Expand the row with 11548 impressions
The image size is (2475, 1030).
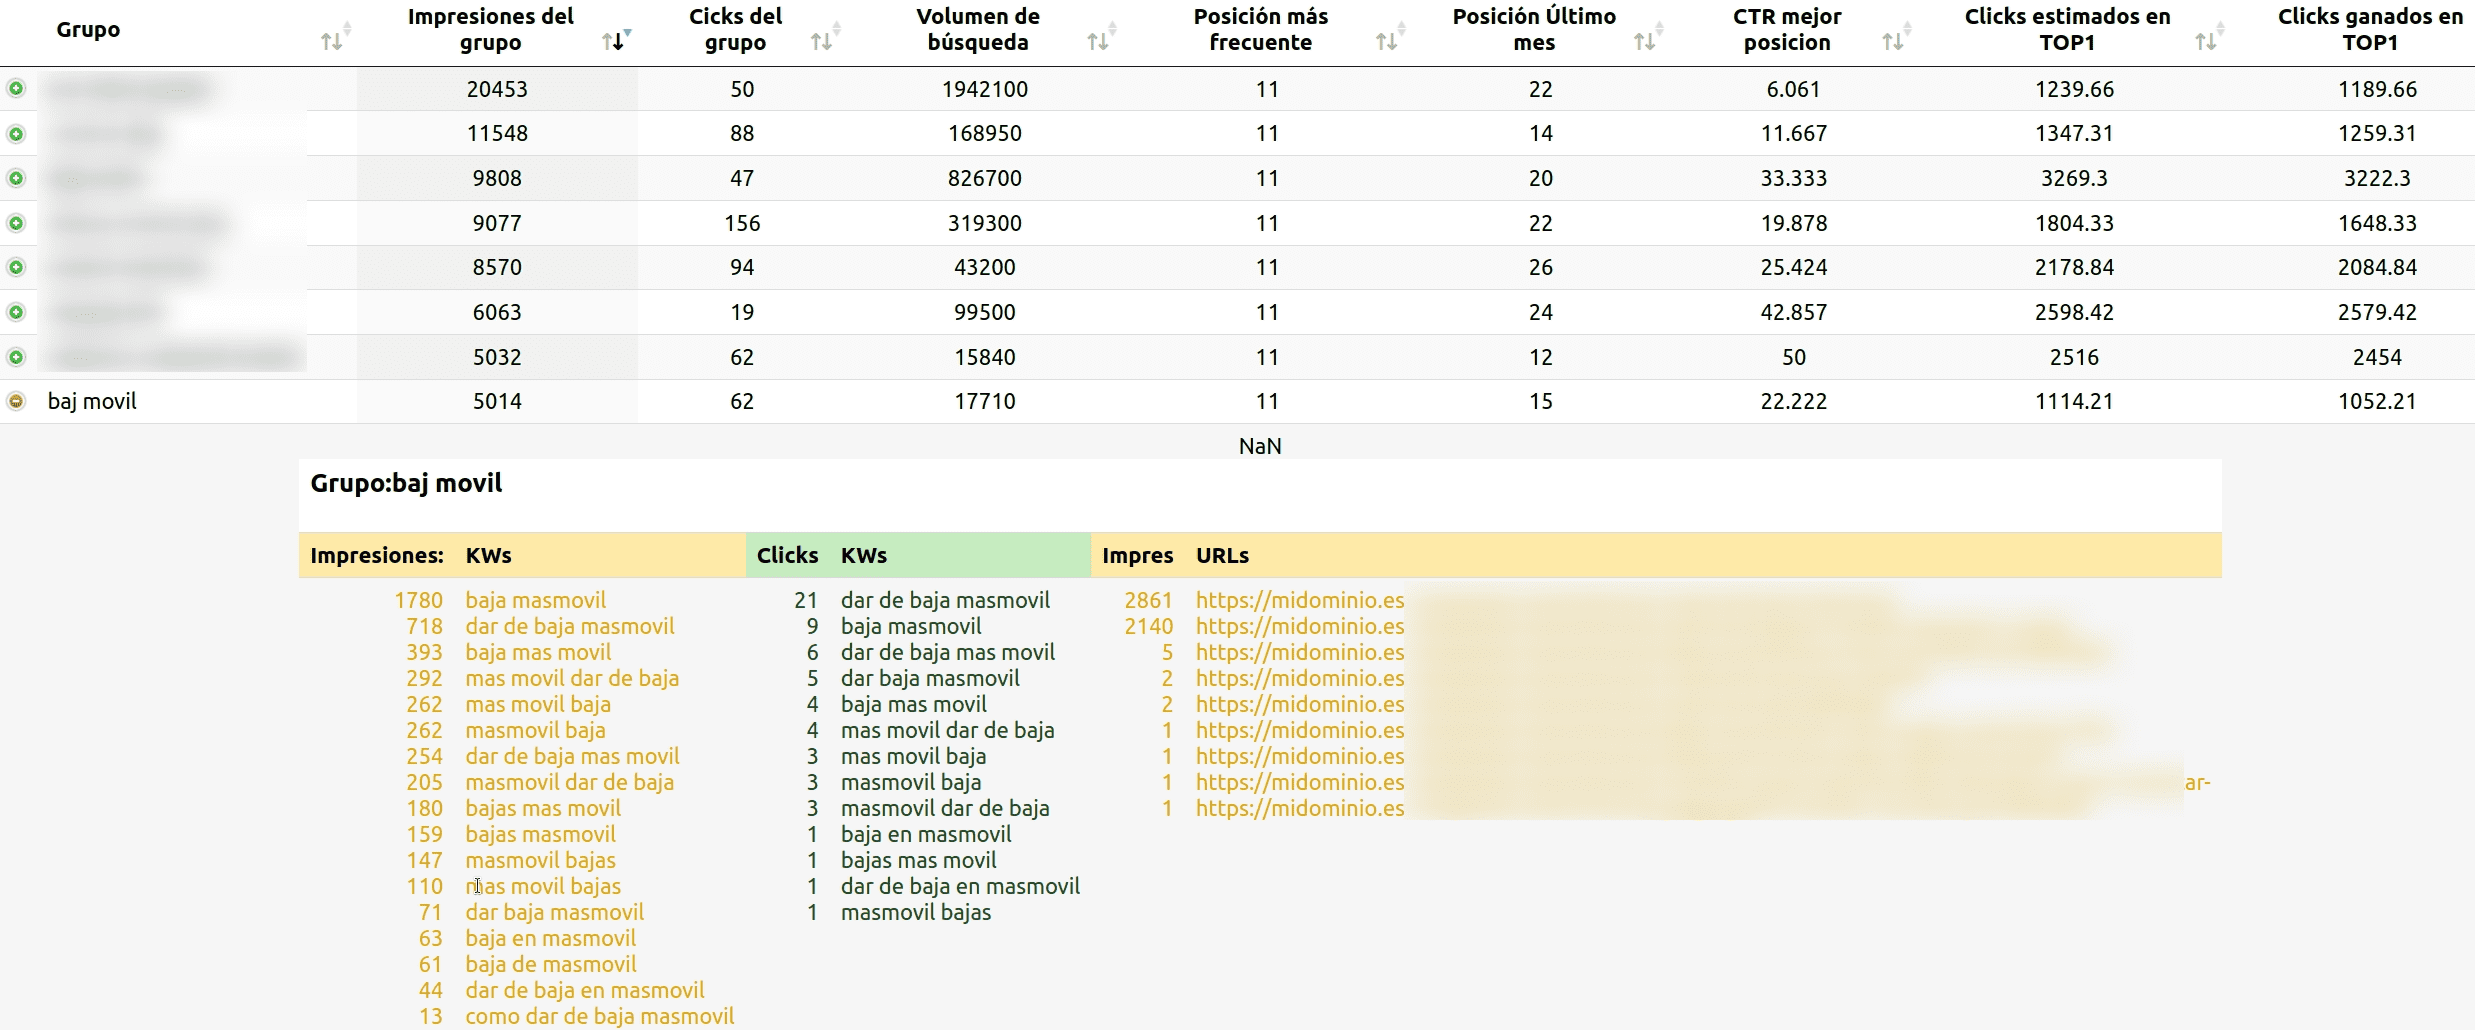click(16, 134)
